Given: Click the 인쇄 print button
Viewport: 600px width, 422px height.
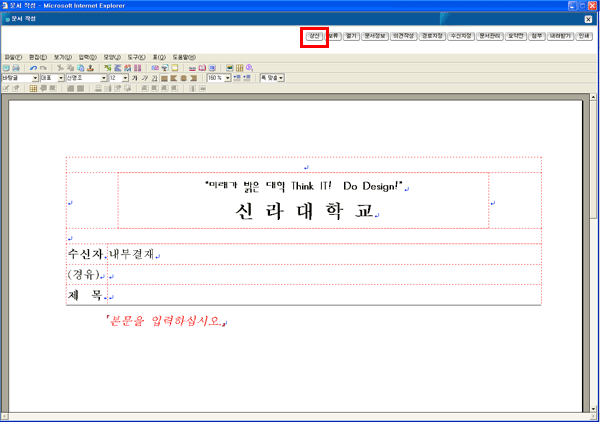Looking at the screenshot, I should point(584,36).
